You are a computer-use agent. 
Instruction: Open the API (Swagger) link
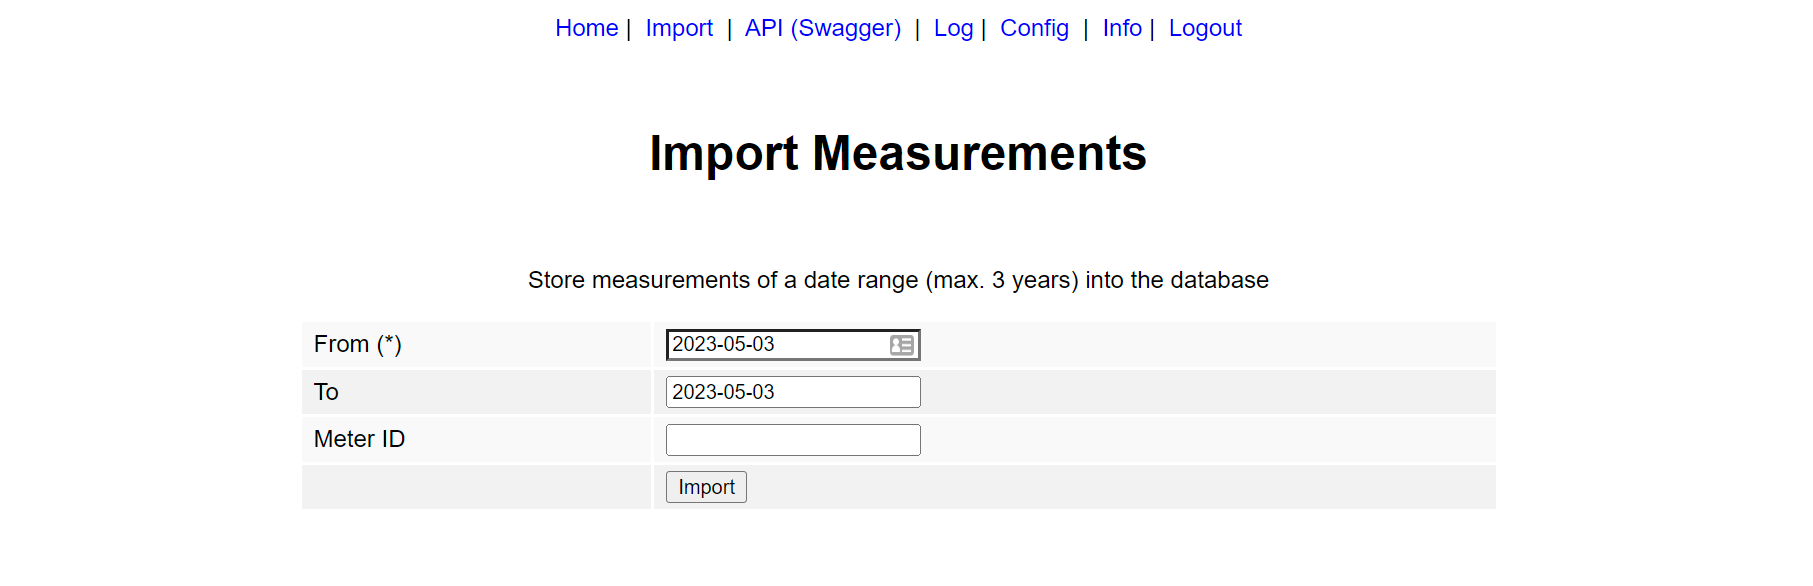point(823,28)
